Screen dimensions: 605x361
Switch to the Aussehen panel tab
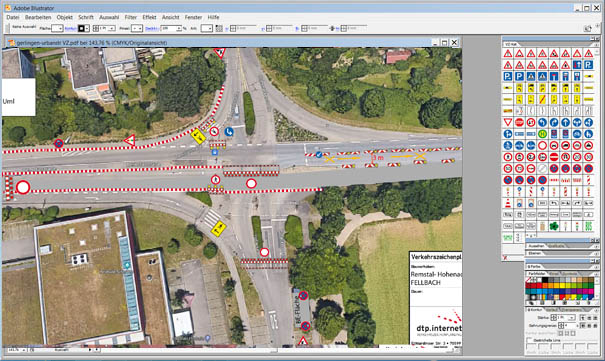click(x=536, y=246)
